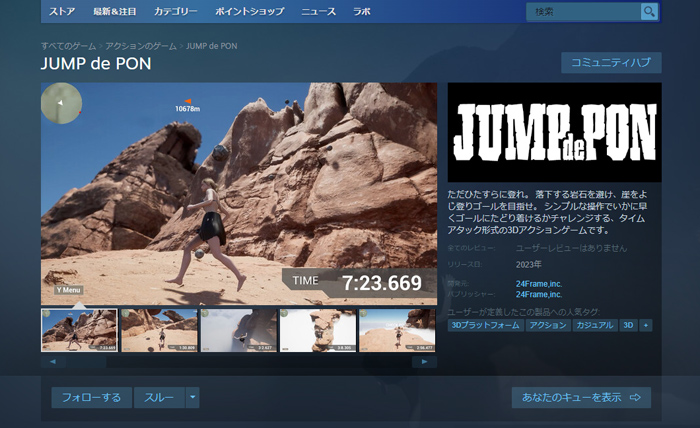
Task: Open developer link 24Frame,inc.
Action: click(539, 284)
